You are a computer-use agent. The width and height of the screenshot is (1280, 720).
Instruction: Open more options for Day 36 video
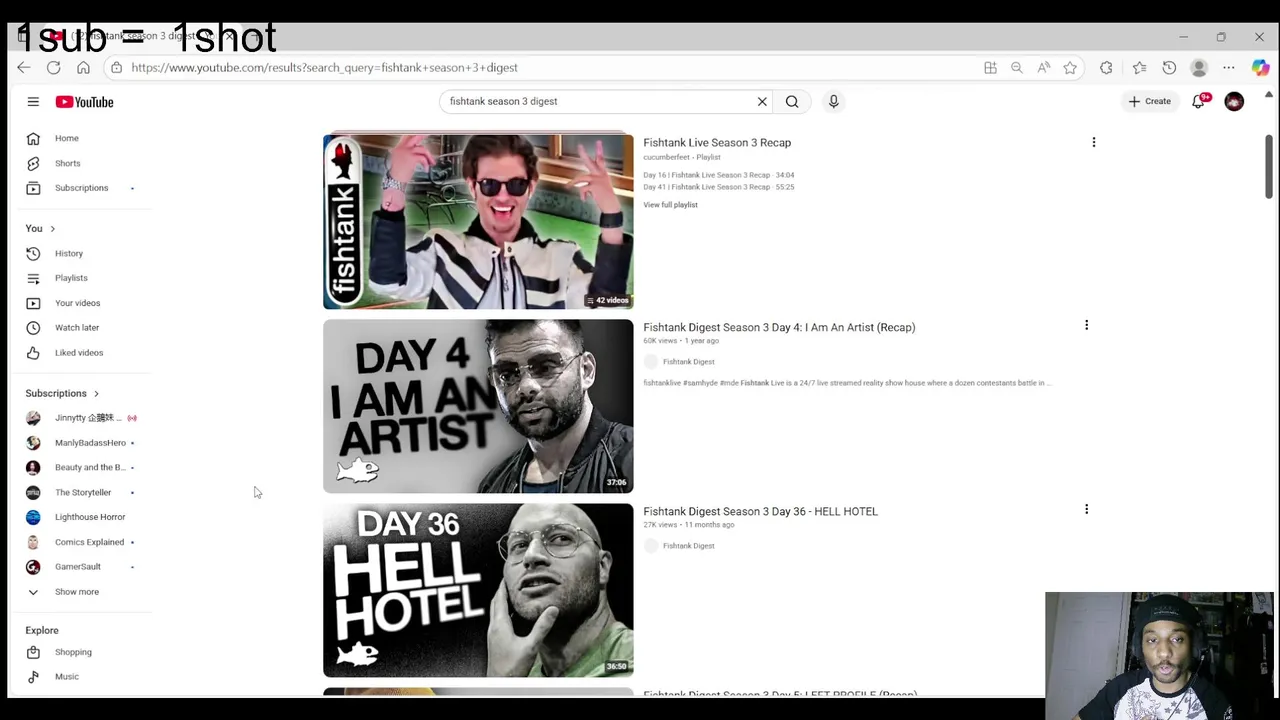1086,509
